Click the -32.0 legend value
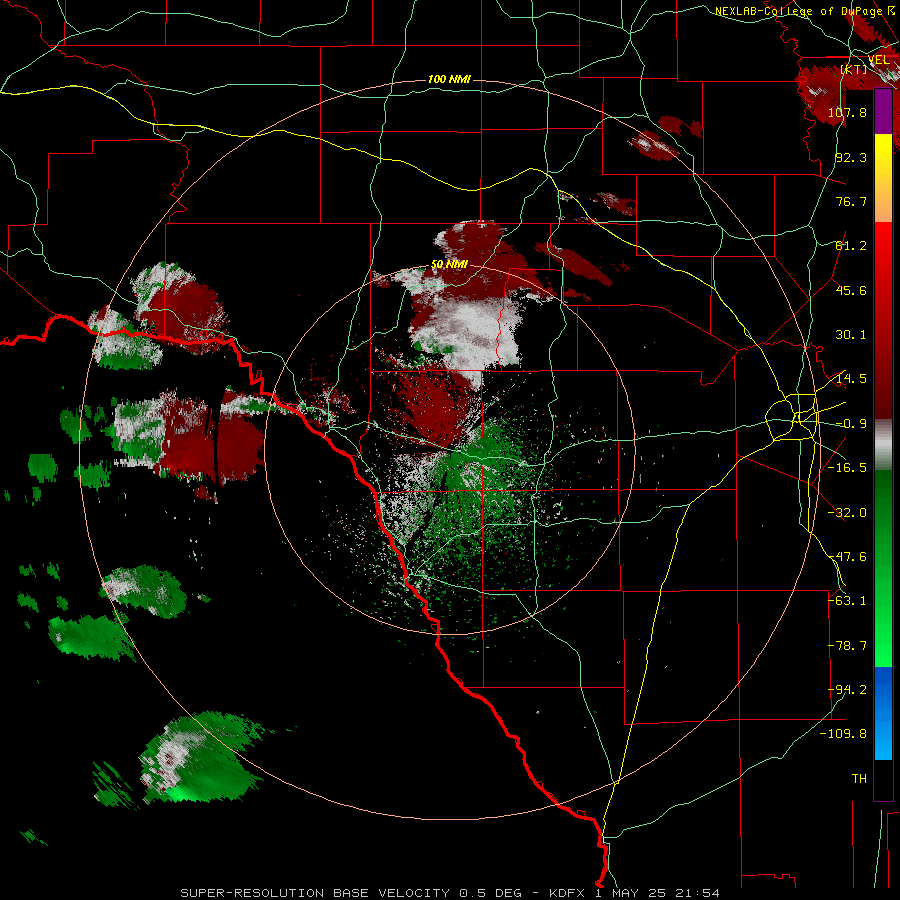 (x=847, y=513)
